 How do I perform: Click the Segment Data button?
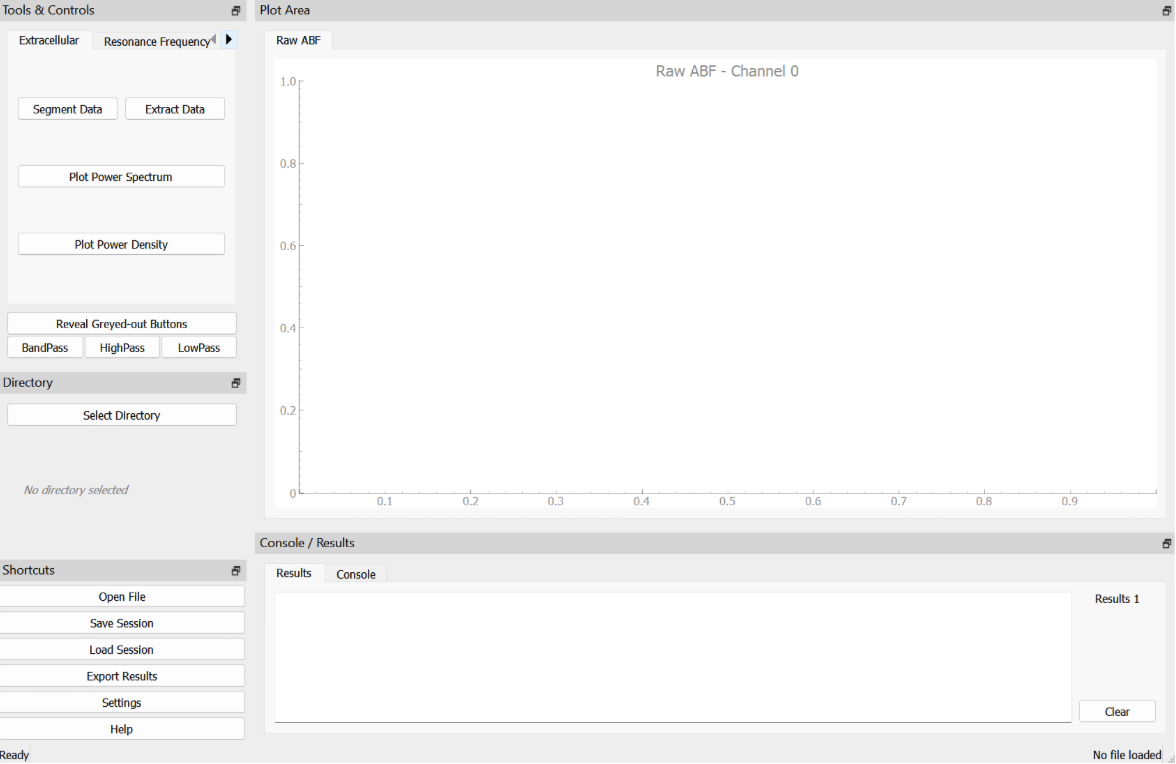point(67,108)
